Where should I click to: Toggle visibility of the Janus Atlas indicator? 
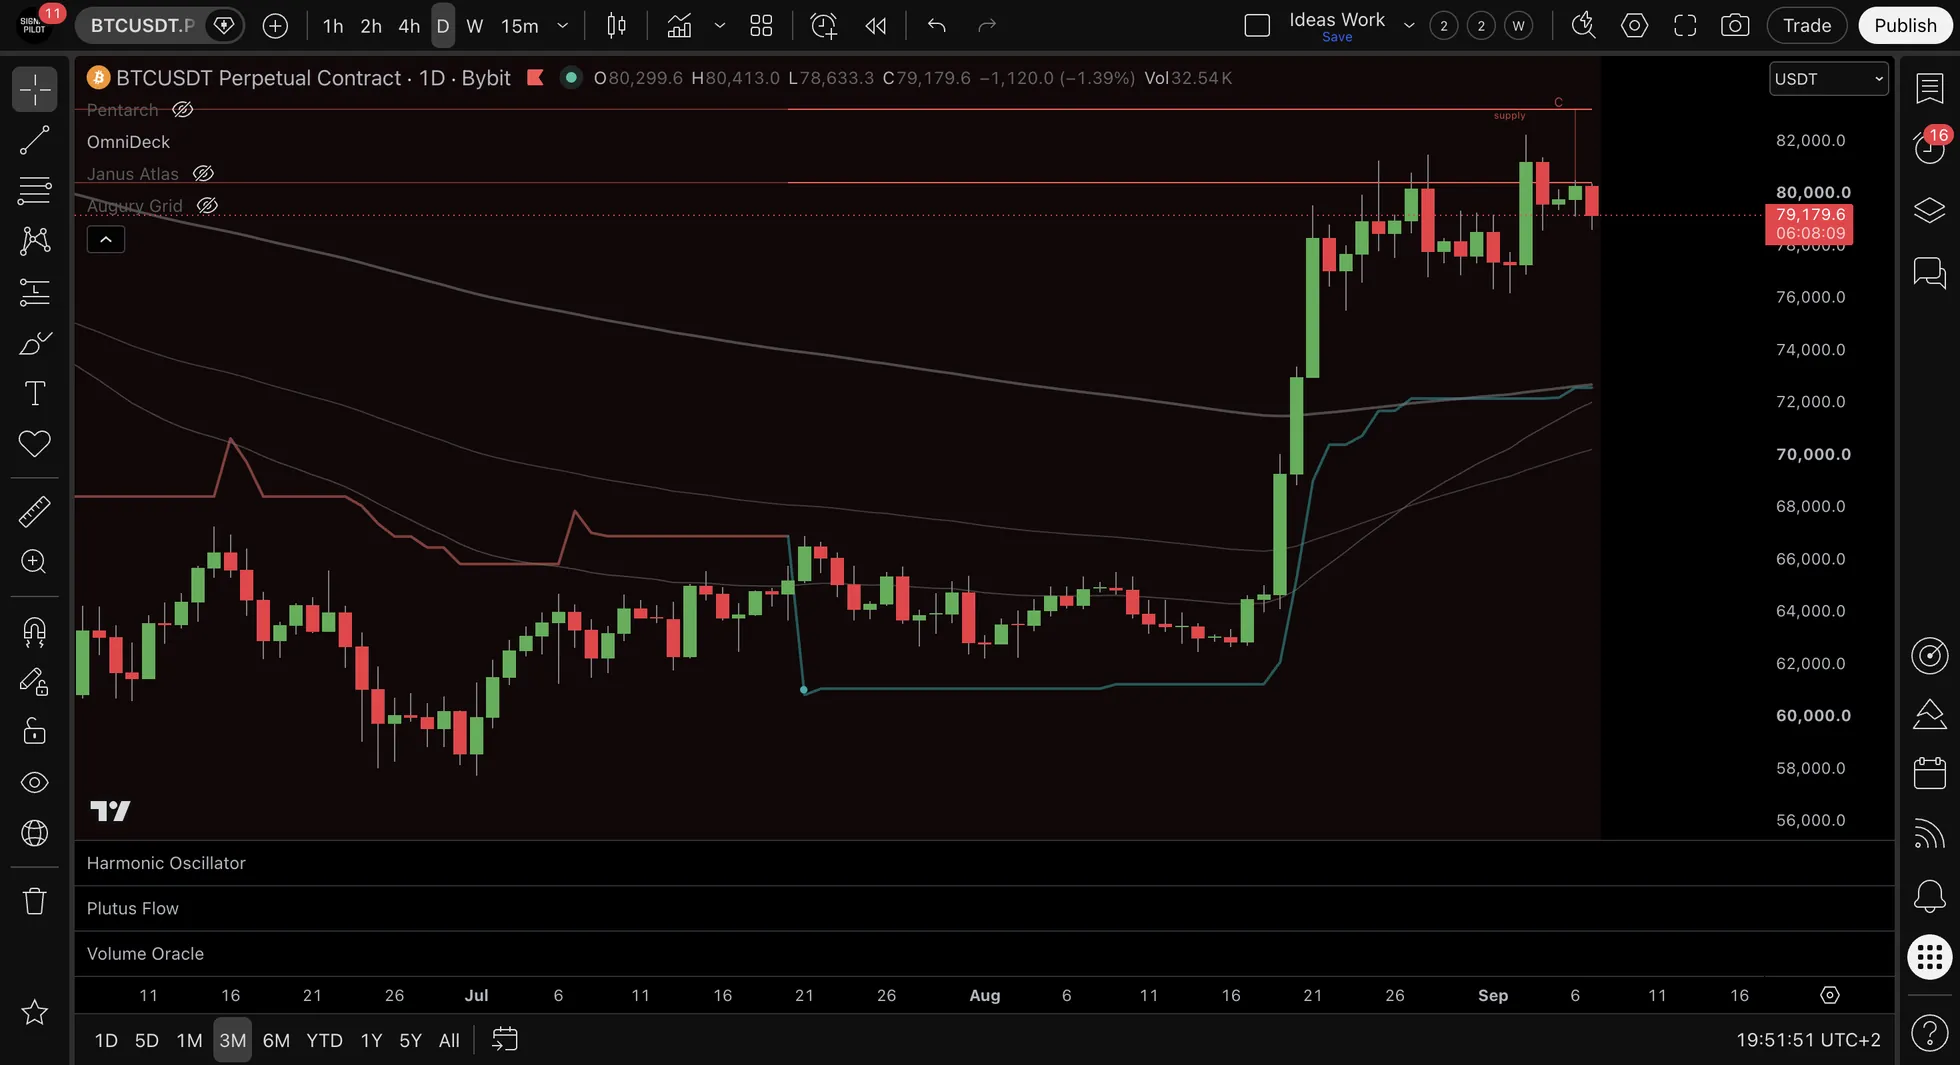pyautogui.click(x=203, y=174)
